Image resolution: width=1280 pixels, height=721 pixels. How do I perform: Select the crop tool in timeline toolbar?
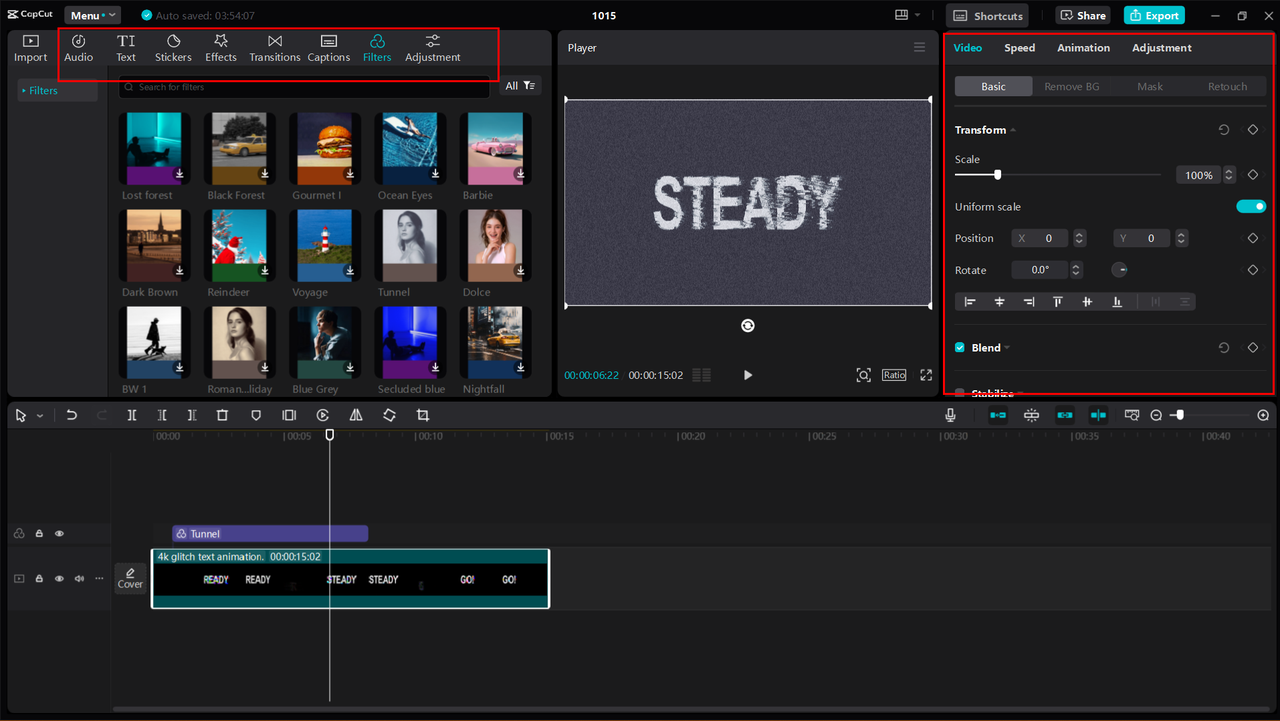423,415
